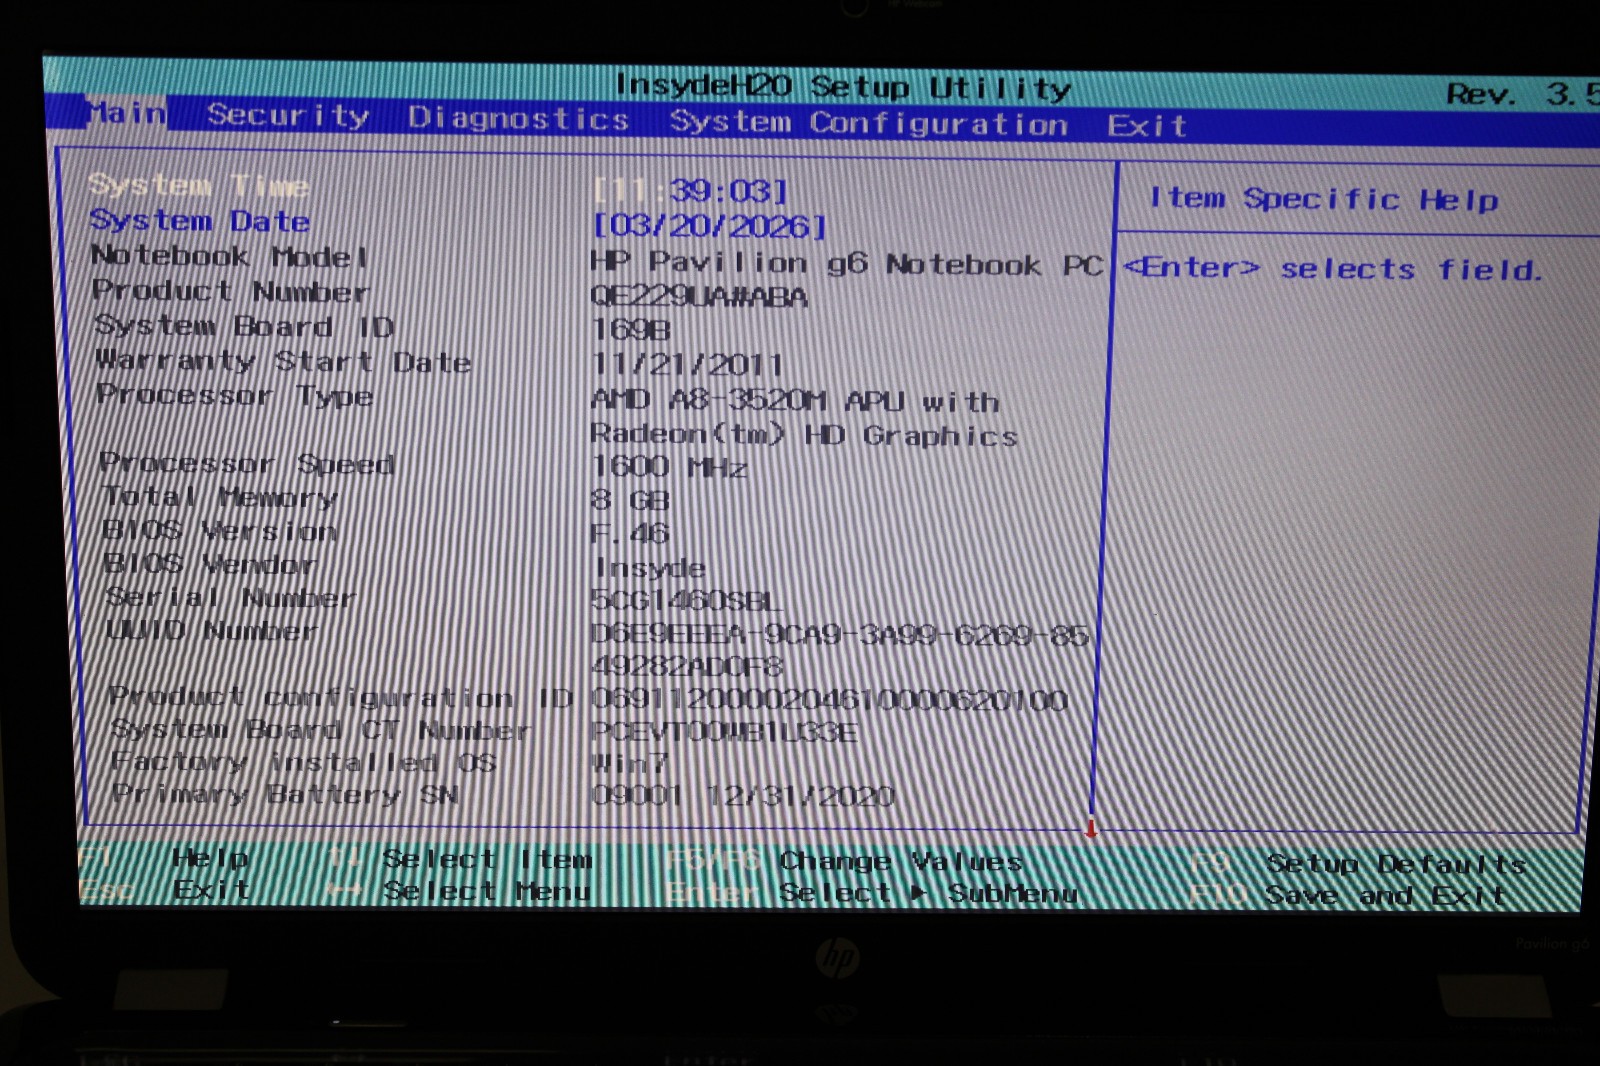Screen dimensions: 1600x1066
Task: Click the System Date value 03/20/2026
Action: pos(710,226)
